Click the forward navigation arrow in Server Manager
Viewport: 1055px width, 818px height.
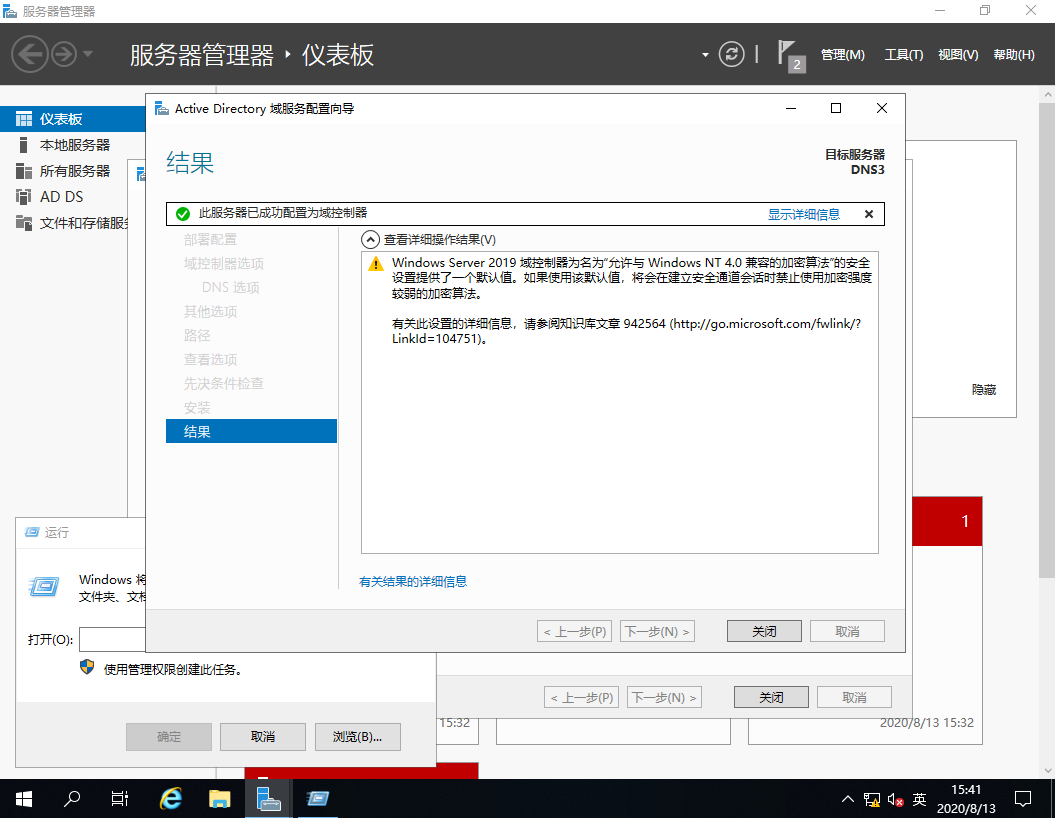tap(64, 54)
